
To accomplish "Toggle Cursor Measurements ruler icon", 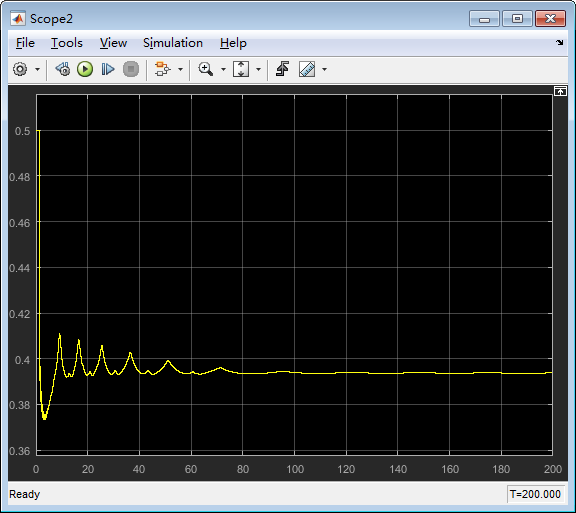I will [x=307, y=69].
